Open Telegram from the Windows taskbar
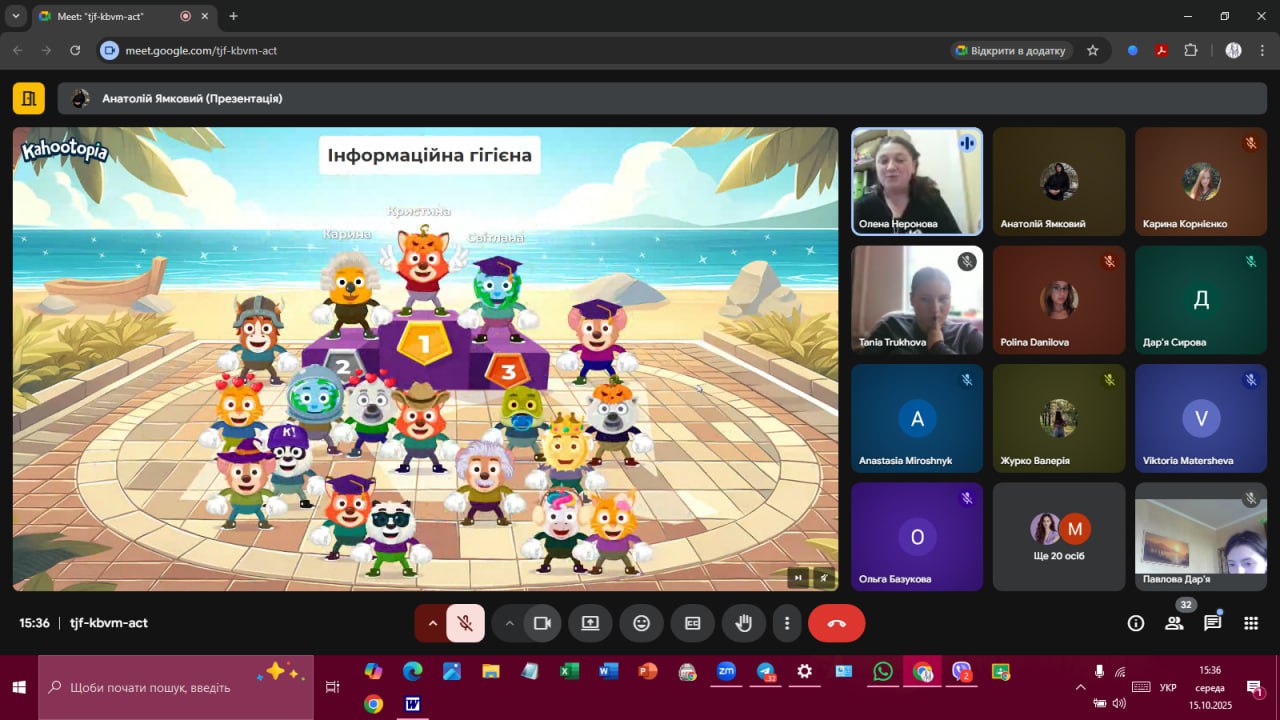Viewport: 1280px width, 720px height. point(766,671)
